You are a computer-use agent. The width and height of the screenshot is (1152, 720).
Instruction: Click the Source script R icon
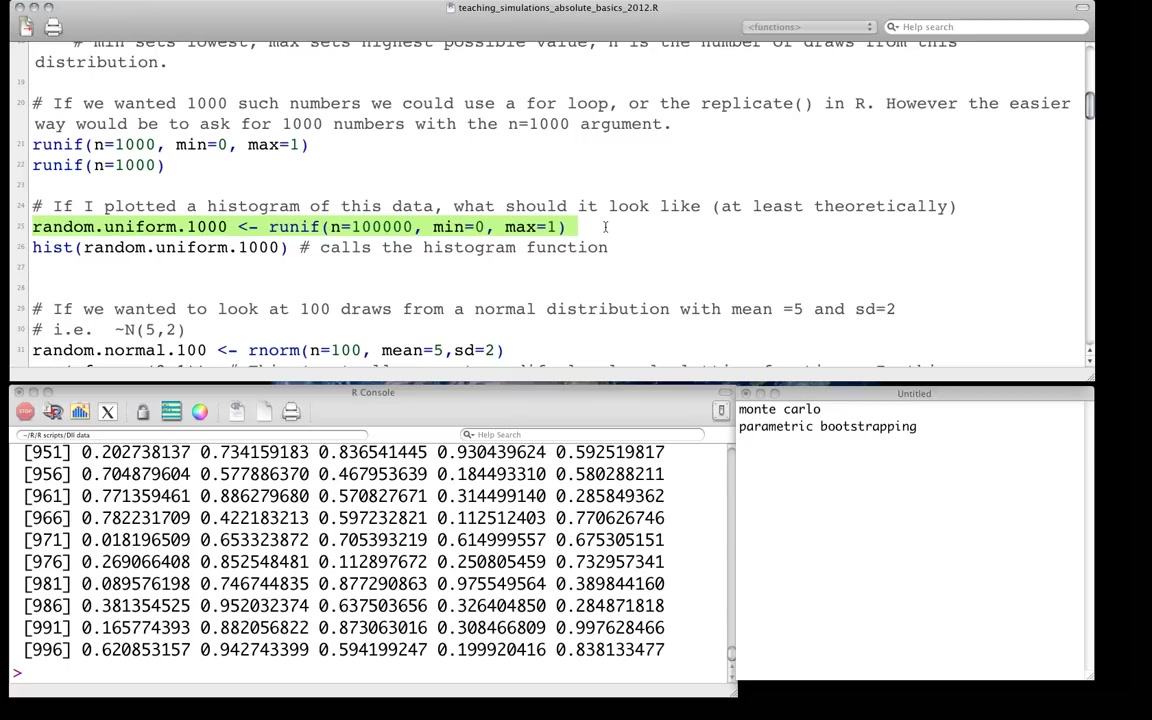coord(52,411)
